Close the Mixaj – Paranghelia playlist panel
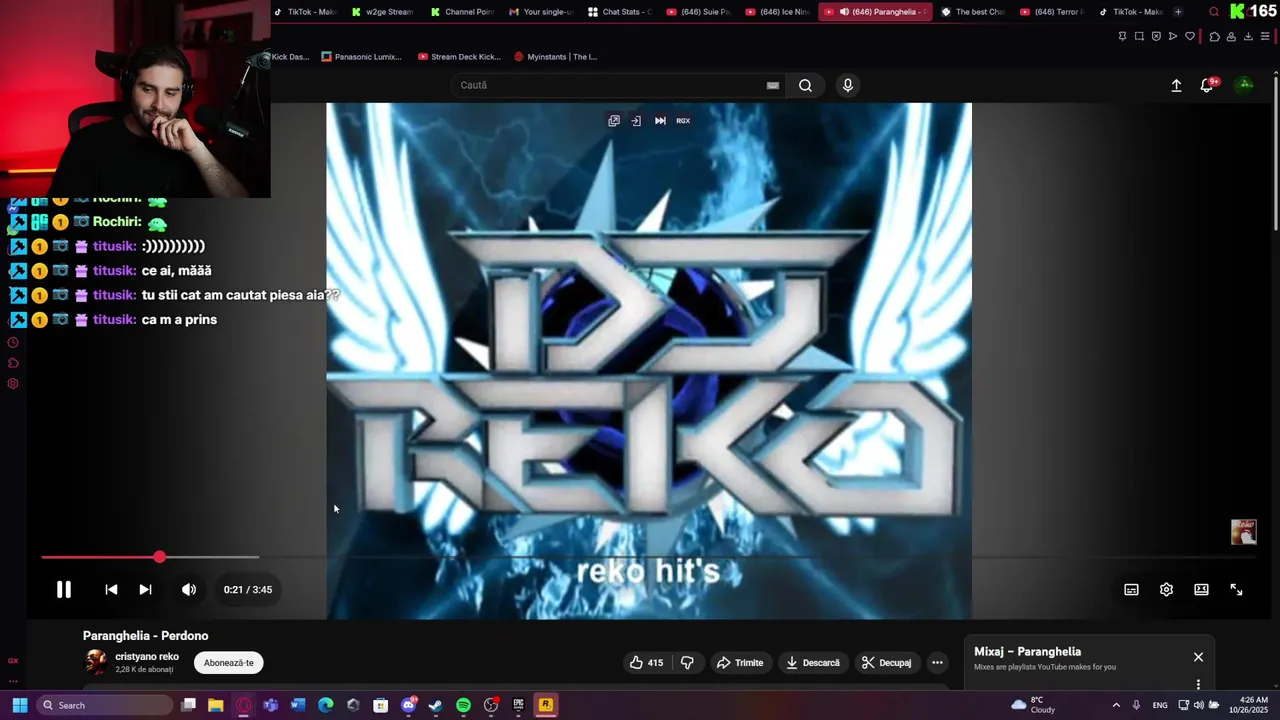This screenshot has width=1280, height=720. (1198, 657)
